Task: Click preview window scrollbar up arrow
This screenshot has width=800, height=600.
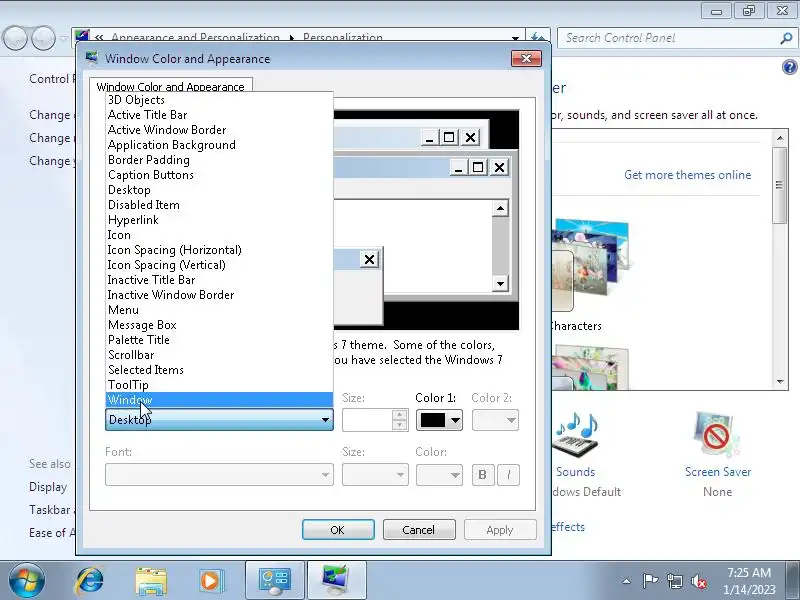Action: coord(501,208)
